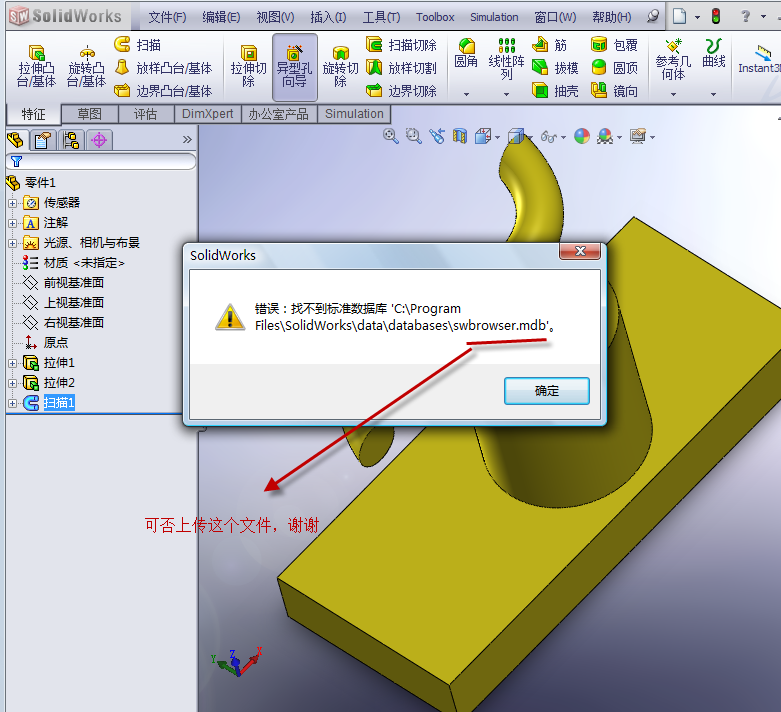Viewport: 781px width, 712px height.
Task: Switch to the DimXpert tab
Action: 208,114
